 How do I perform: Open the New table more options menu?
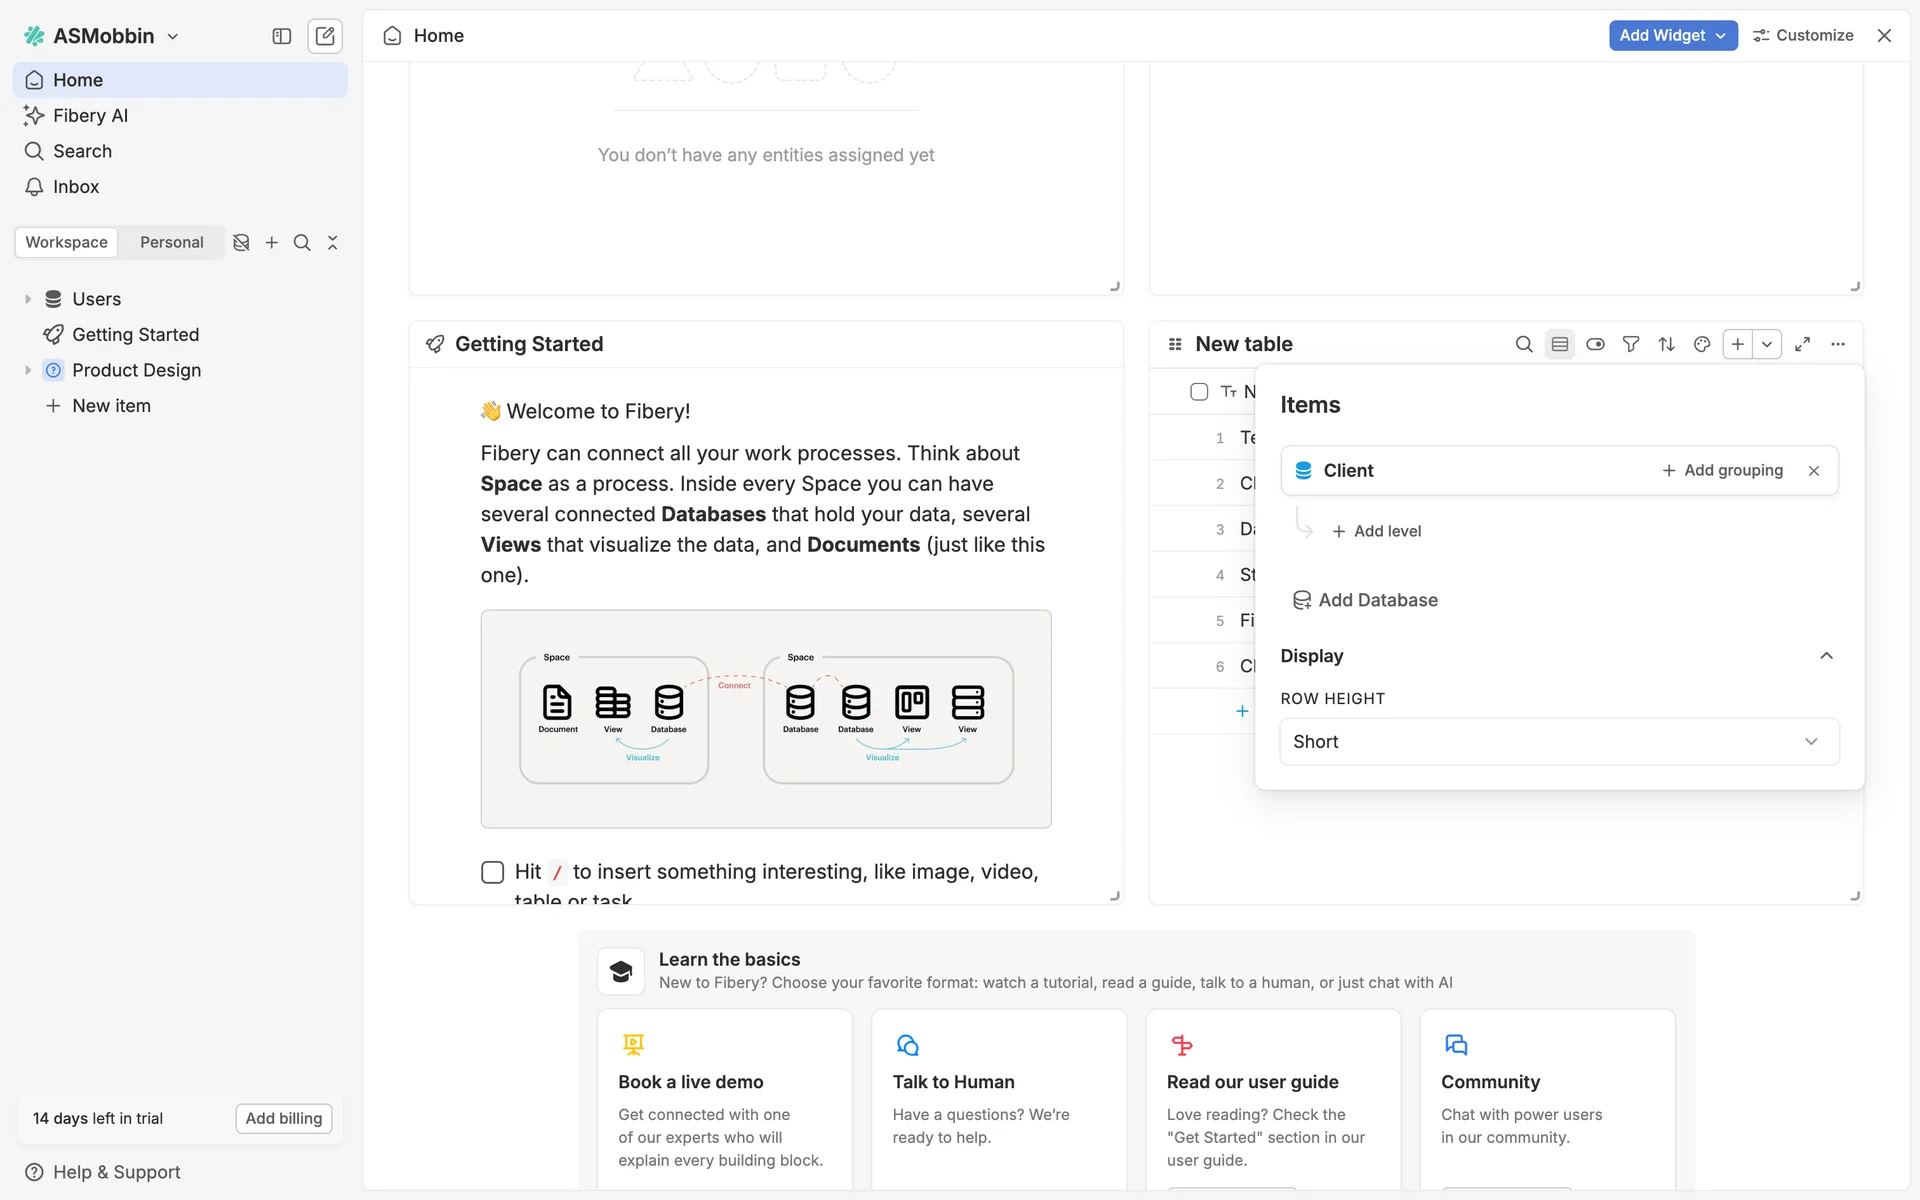pyautogui.click(x=1838, y=344)
